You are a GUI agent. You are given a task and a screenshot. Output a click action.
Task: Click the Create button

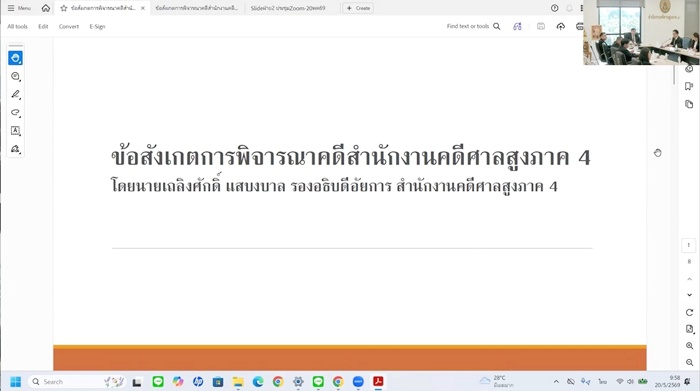pos(358,8)
